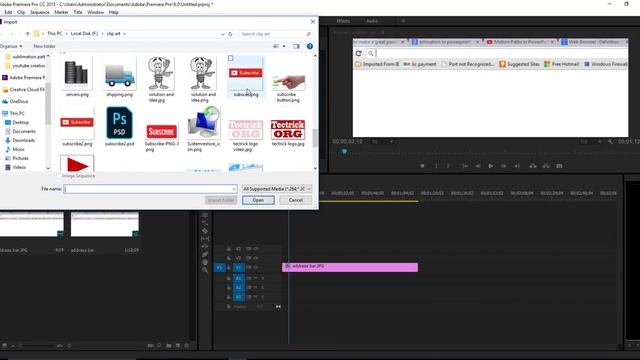640x360 pixels.
Task: Open the Marker menu
Action: point(61,12)
